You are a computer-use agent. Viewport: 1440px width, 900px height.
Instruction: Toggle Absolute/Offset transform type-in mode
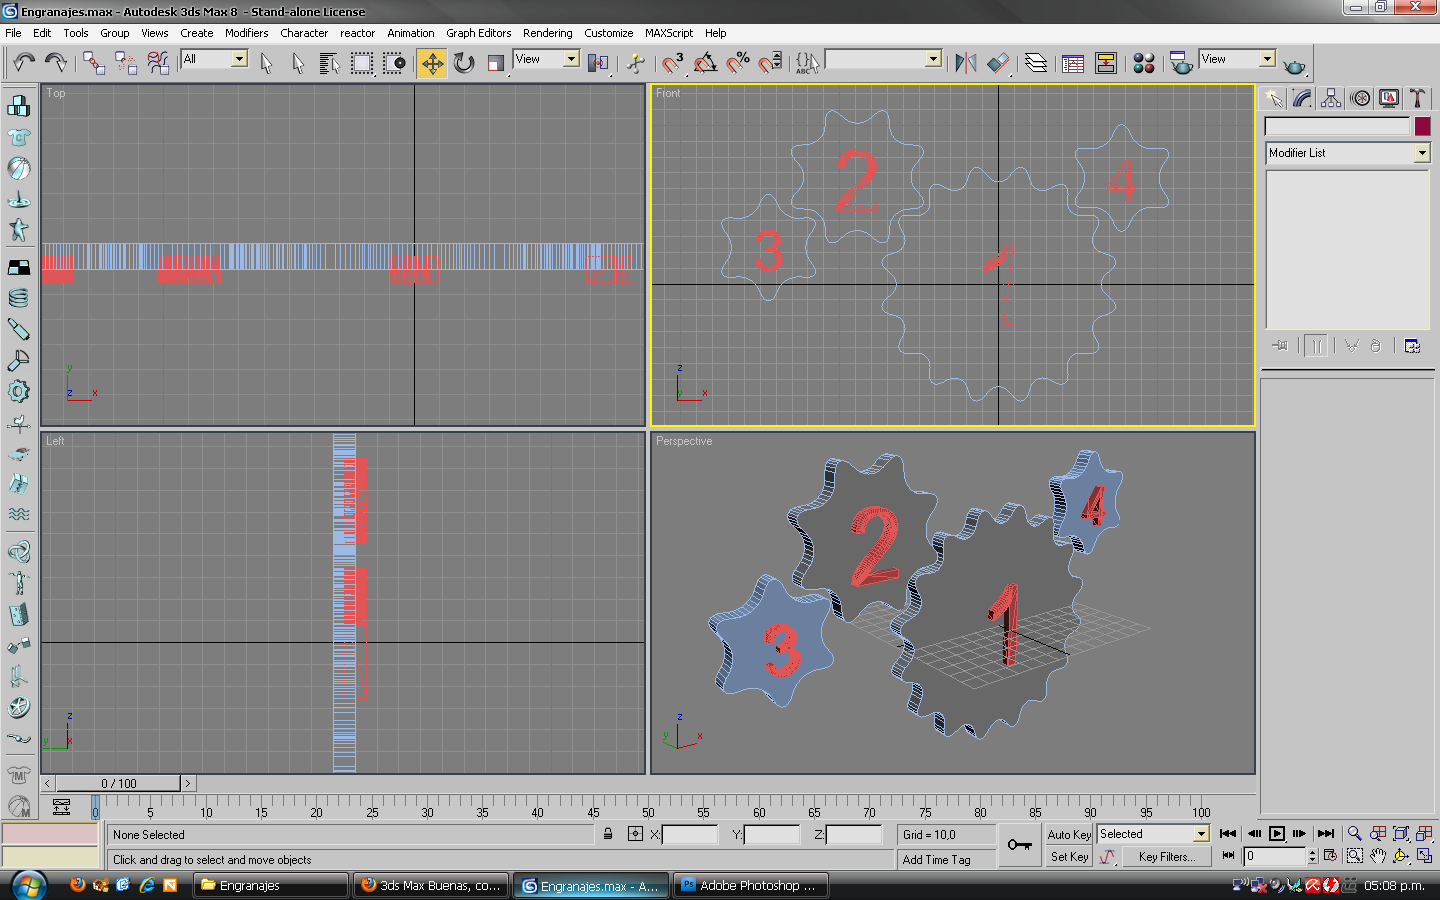[x=635, y=834]
